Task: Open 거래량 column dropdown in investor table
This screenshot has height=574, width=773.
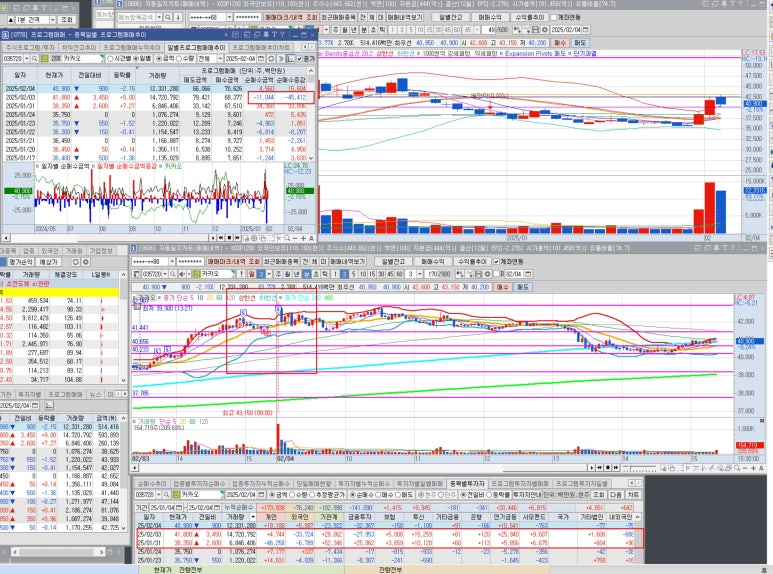Action: pyautogui.click(x=253, y=517)
